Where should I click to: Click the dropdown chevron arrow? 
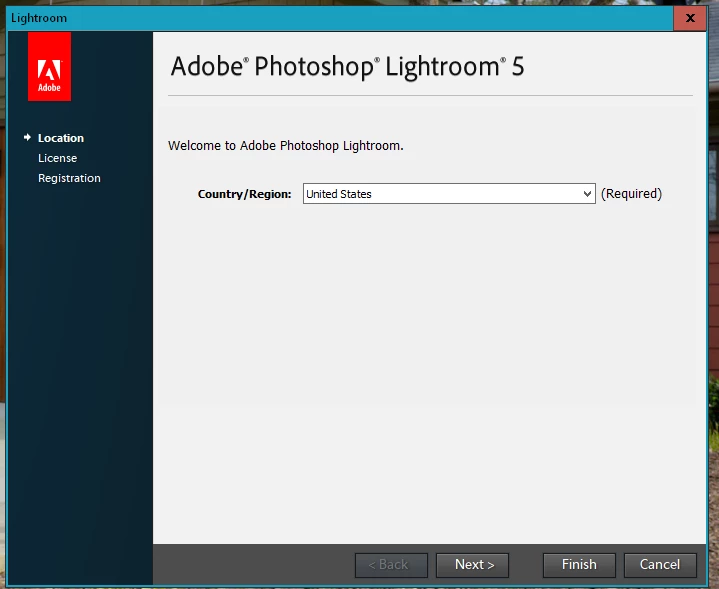(x=587, y=194)
